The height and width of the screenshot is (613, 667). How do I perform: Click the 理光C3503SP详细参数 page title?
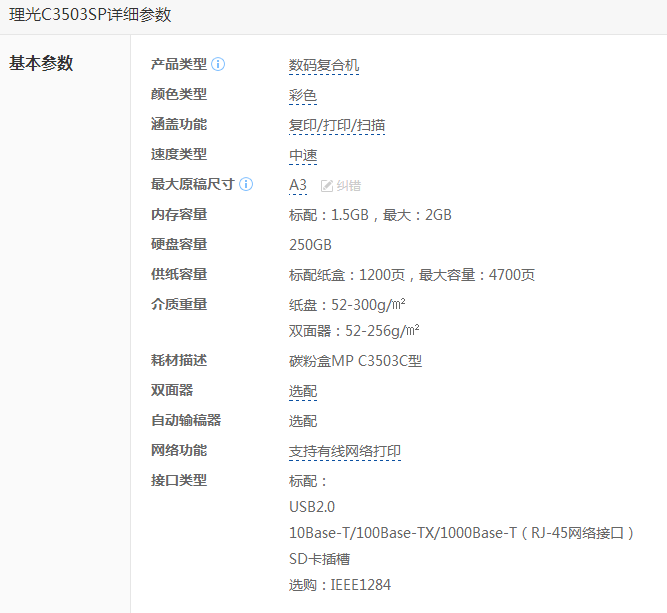click(x=91, y=15)
